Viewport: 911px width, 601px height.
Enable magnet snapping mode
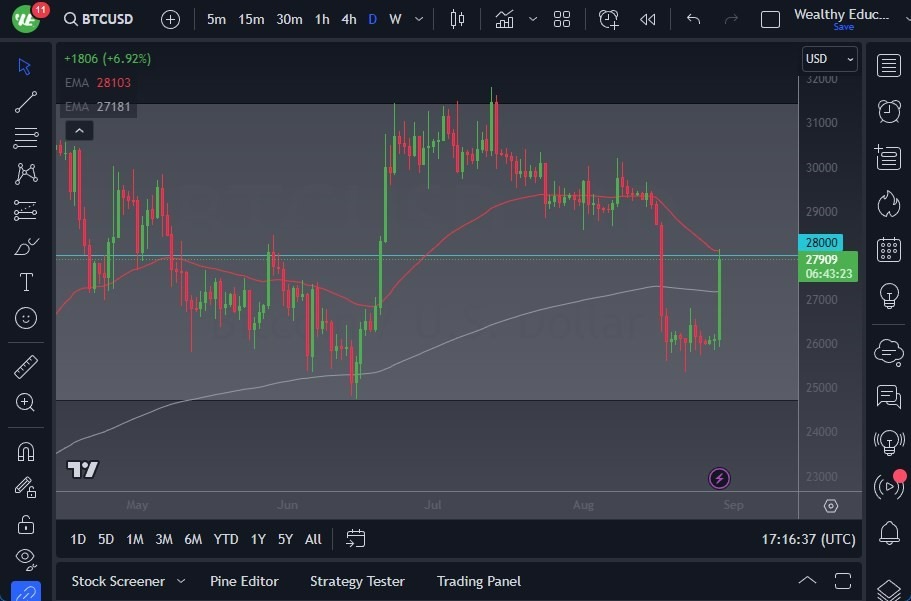(x=25, y=451)
